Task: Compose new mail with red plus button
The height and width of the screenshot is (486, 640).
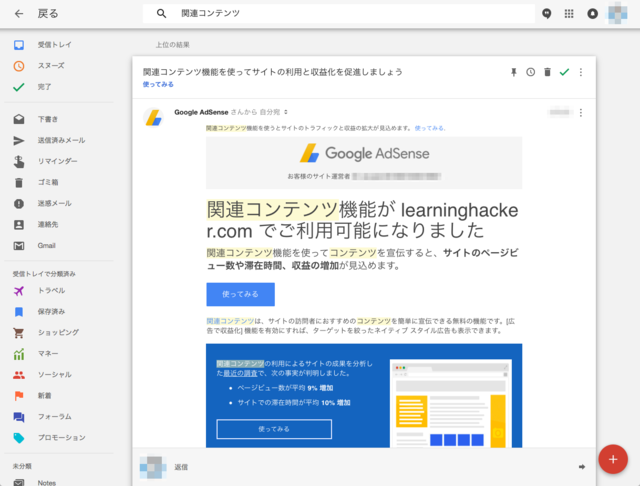Action: coord(613,459)
